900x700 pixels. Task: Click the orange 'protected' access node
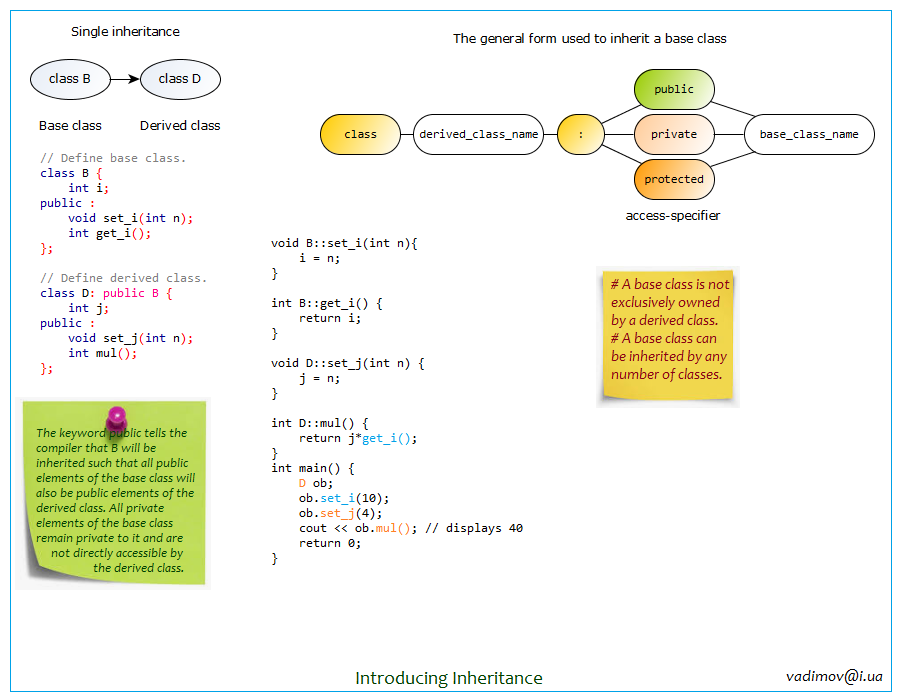pos(674,179)
